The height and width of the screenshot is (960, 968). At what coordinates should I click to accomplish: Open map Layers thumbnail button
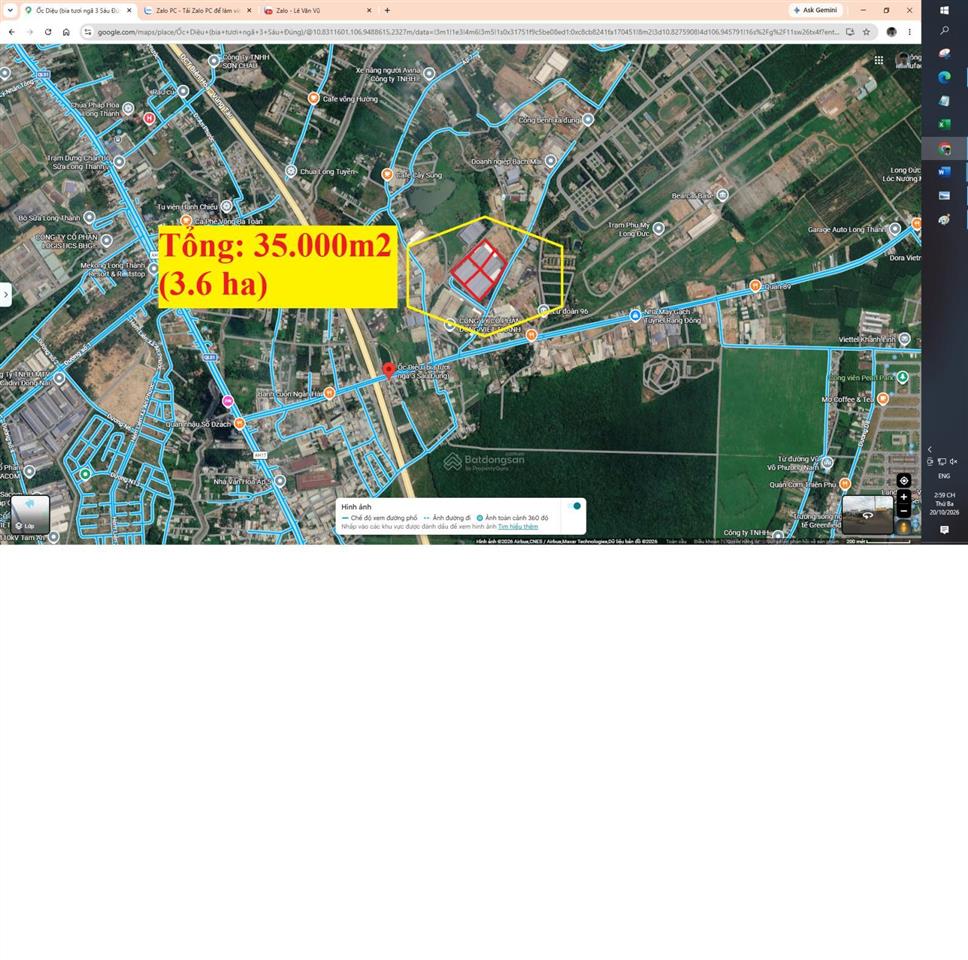point(30,514)
